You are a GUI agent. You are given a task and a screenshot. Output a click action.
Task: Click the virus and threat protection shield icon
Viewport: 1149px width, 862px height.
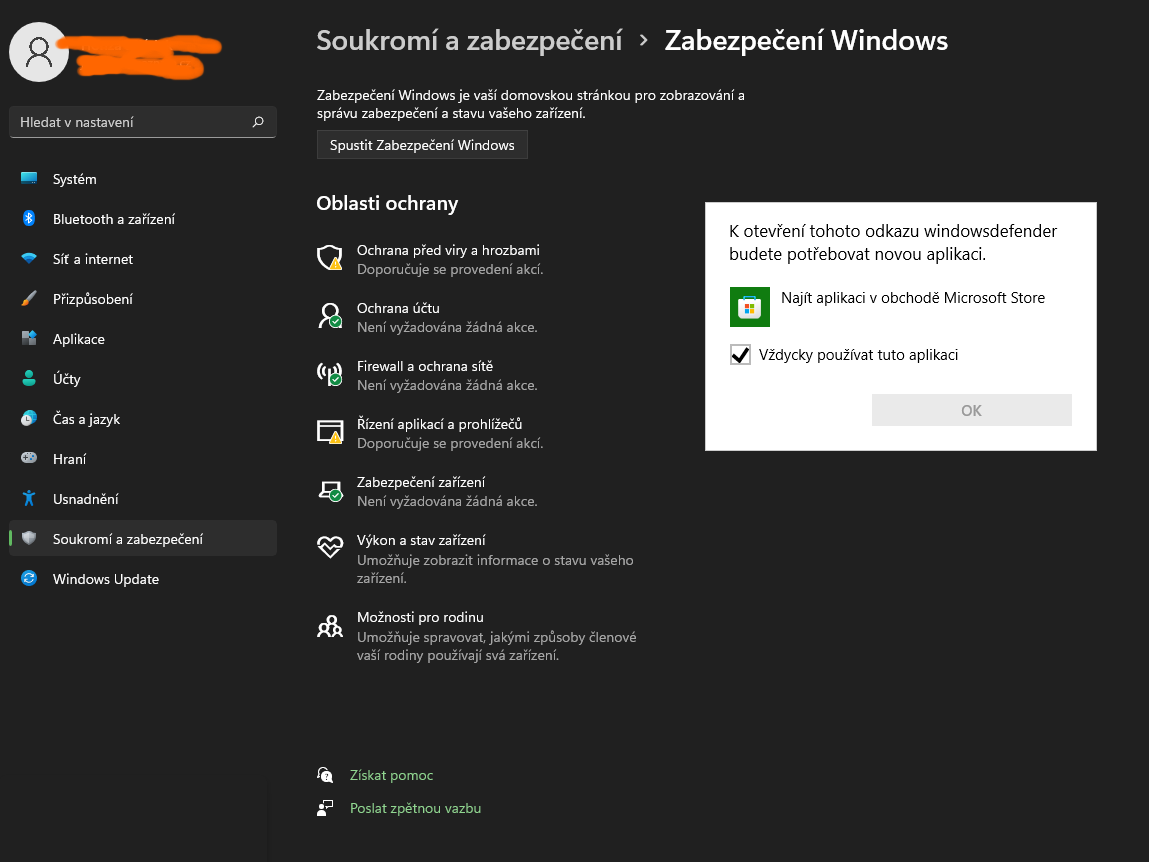pos(329,258)
